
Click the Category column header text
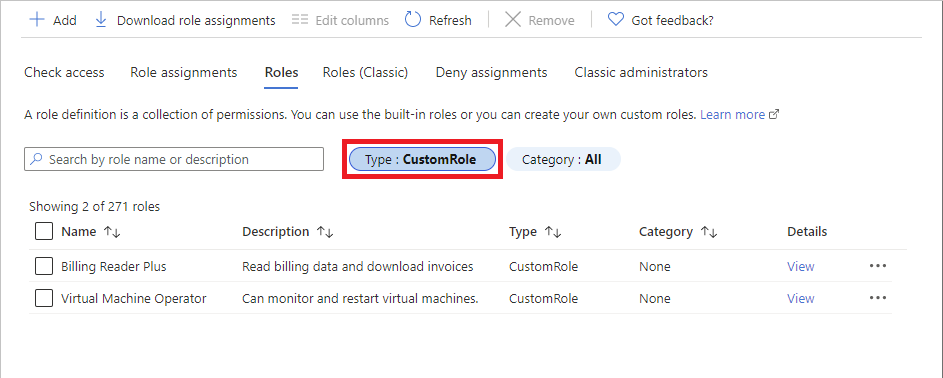pos(666,231)
